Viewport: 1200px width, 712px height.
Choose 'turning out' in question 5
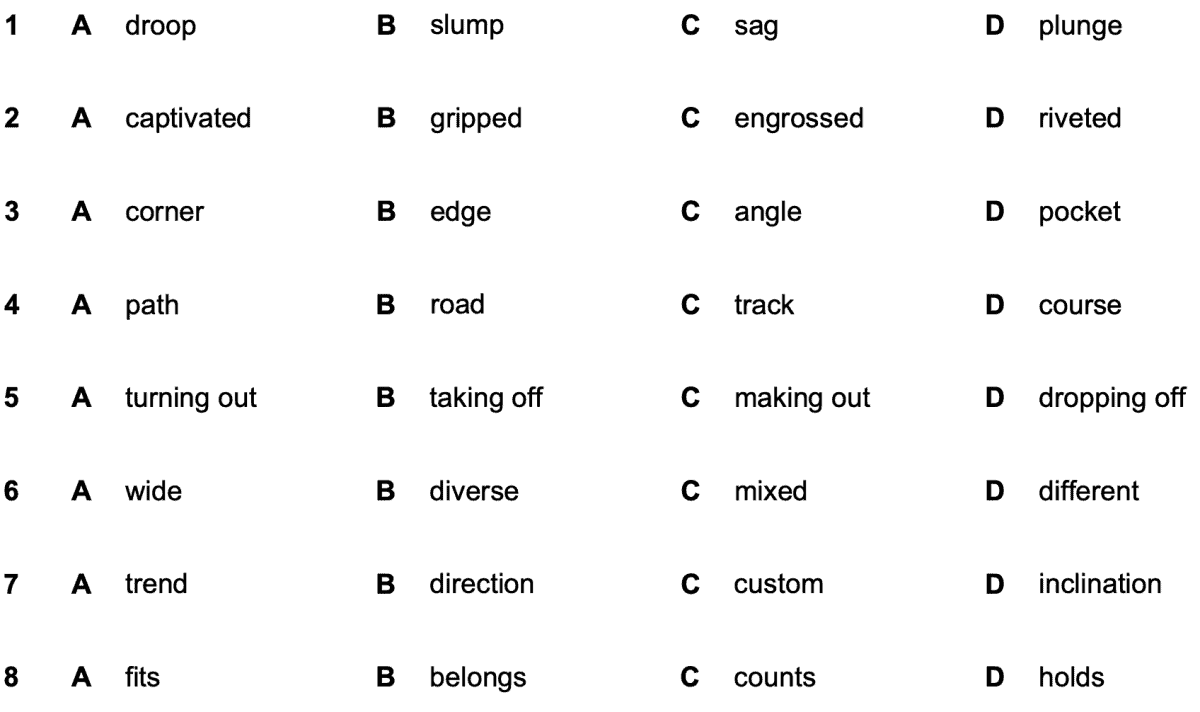pos(191,399)
